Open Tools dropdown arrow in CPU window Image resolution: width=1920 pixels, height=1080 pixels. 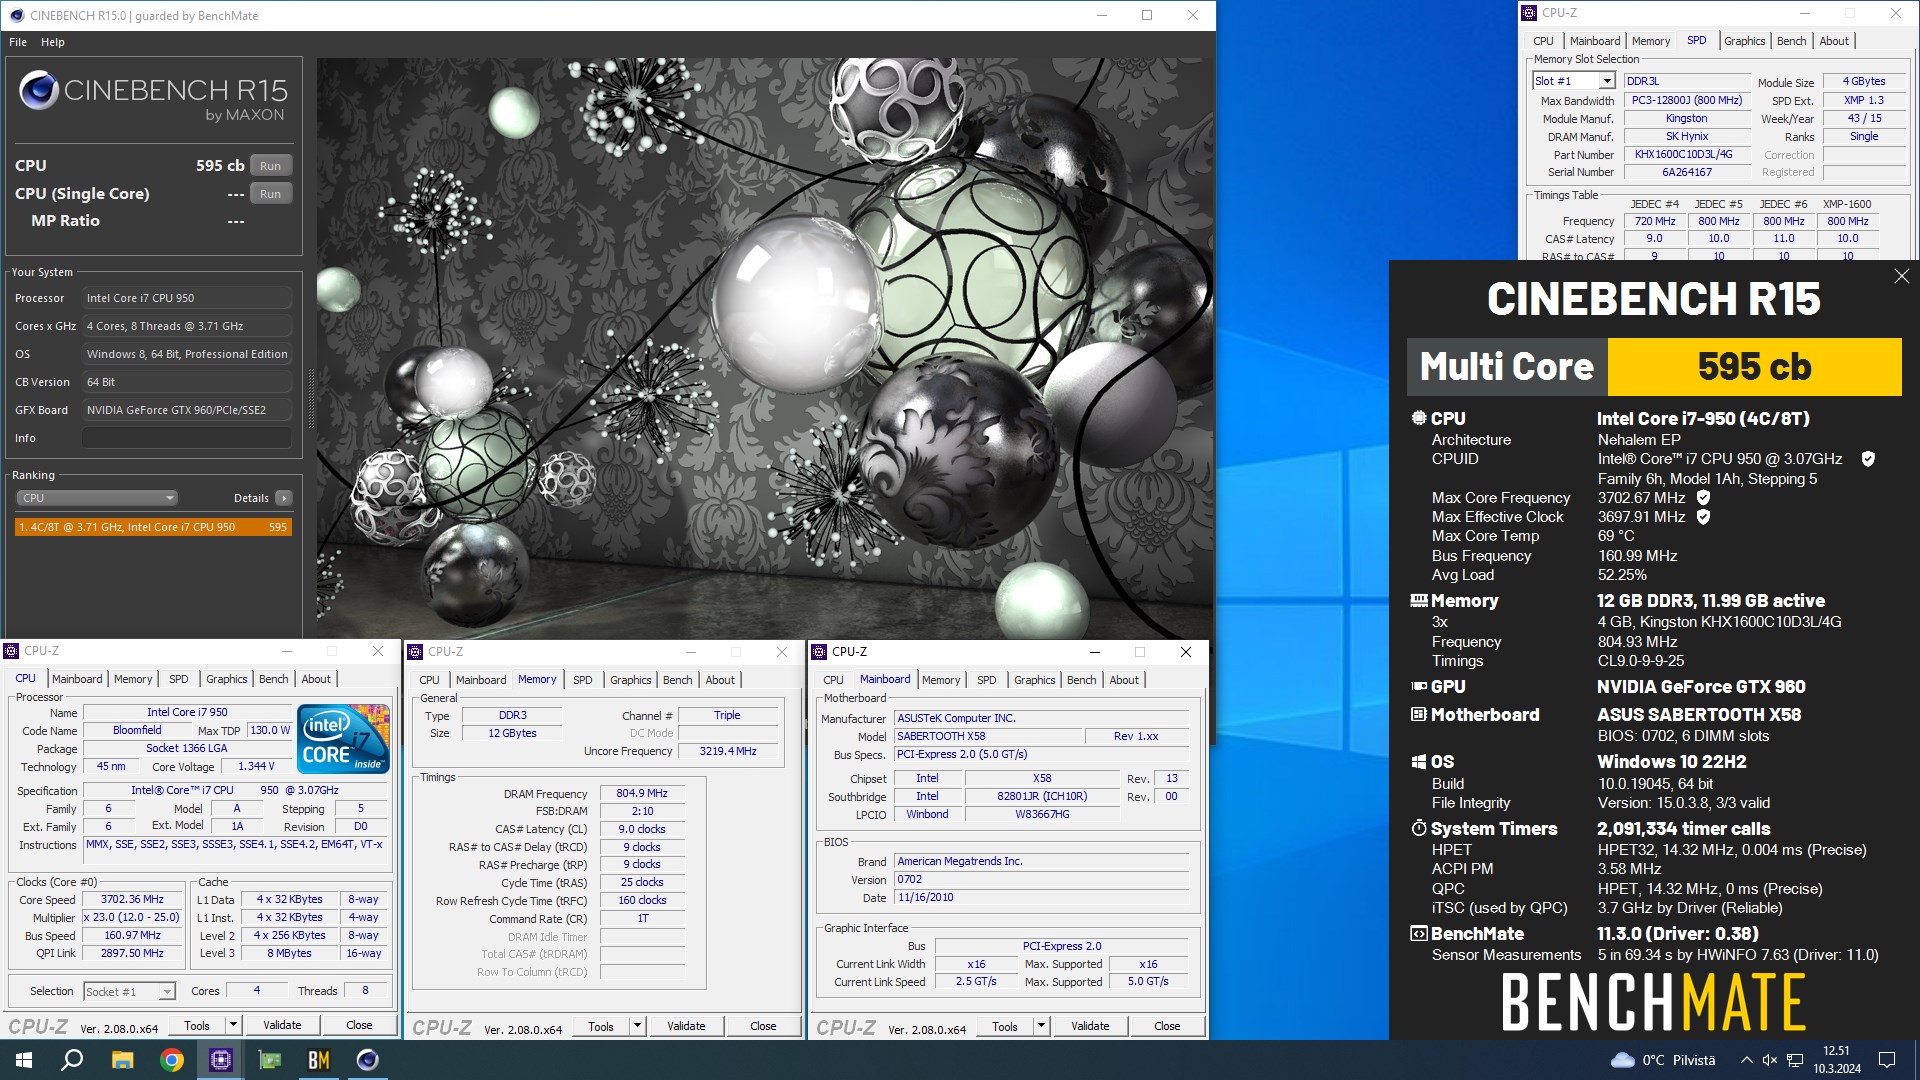coord(233,1025)
